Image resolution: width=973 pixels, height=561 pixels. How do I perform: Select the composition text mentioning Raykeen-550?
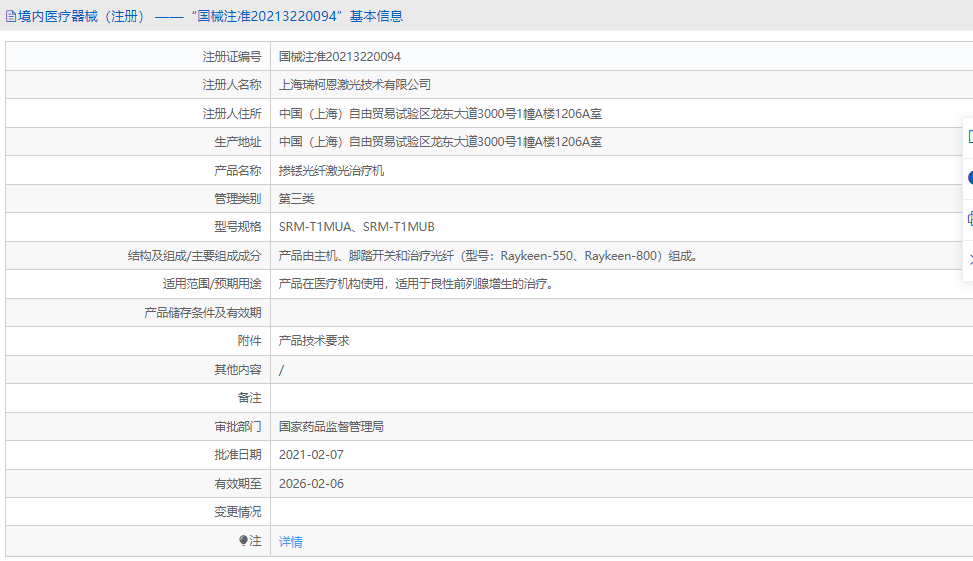click(x=489, y=256)
